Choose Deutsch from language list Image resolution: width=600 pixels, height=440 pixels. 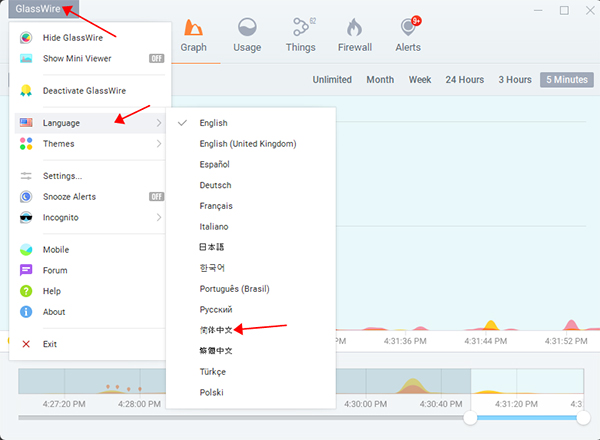tap(215, 185)
